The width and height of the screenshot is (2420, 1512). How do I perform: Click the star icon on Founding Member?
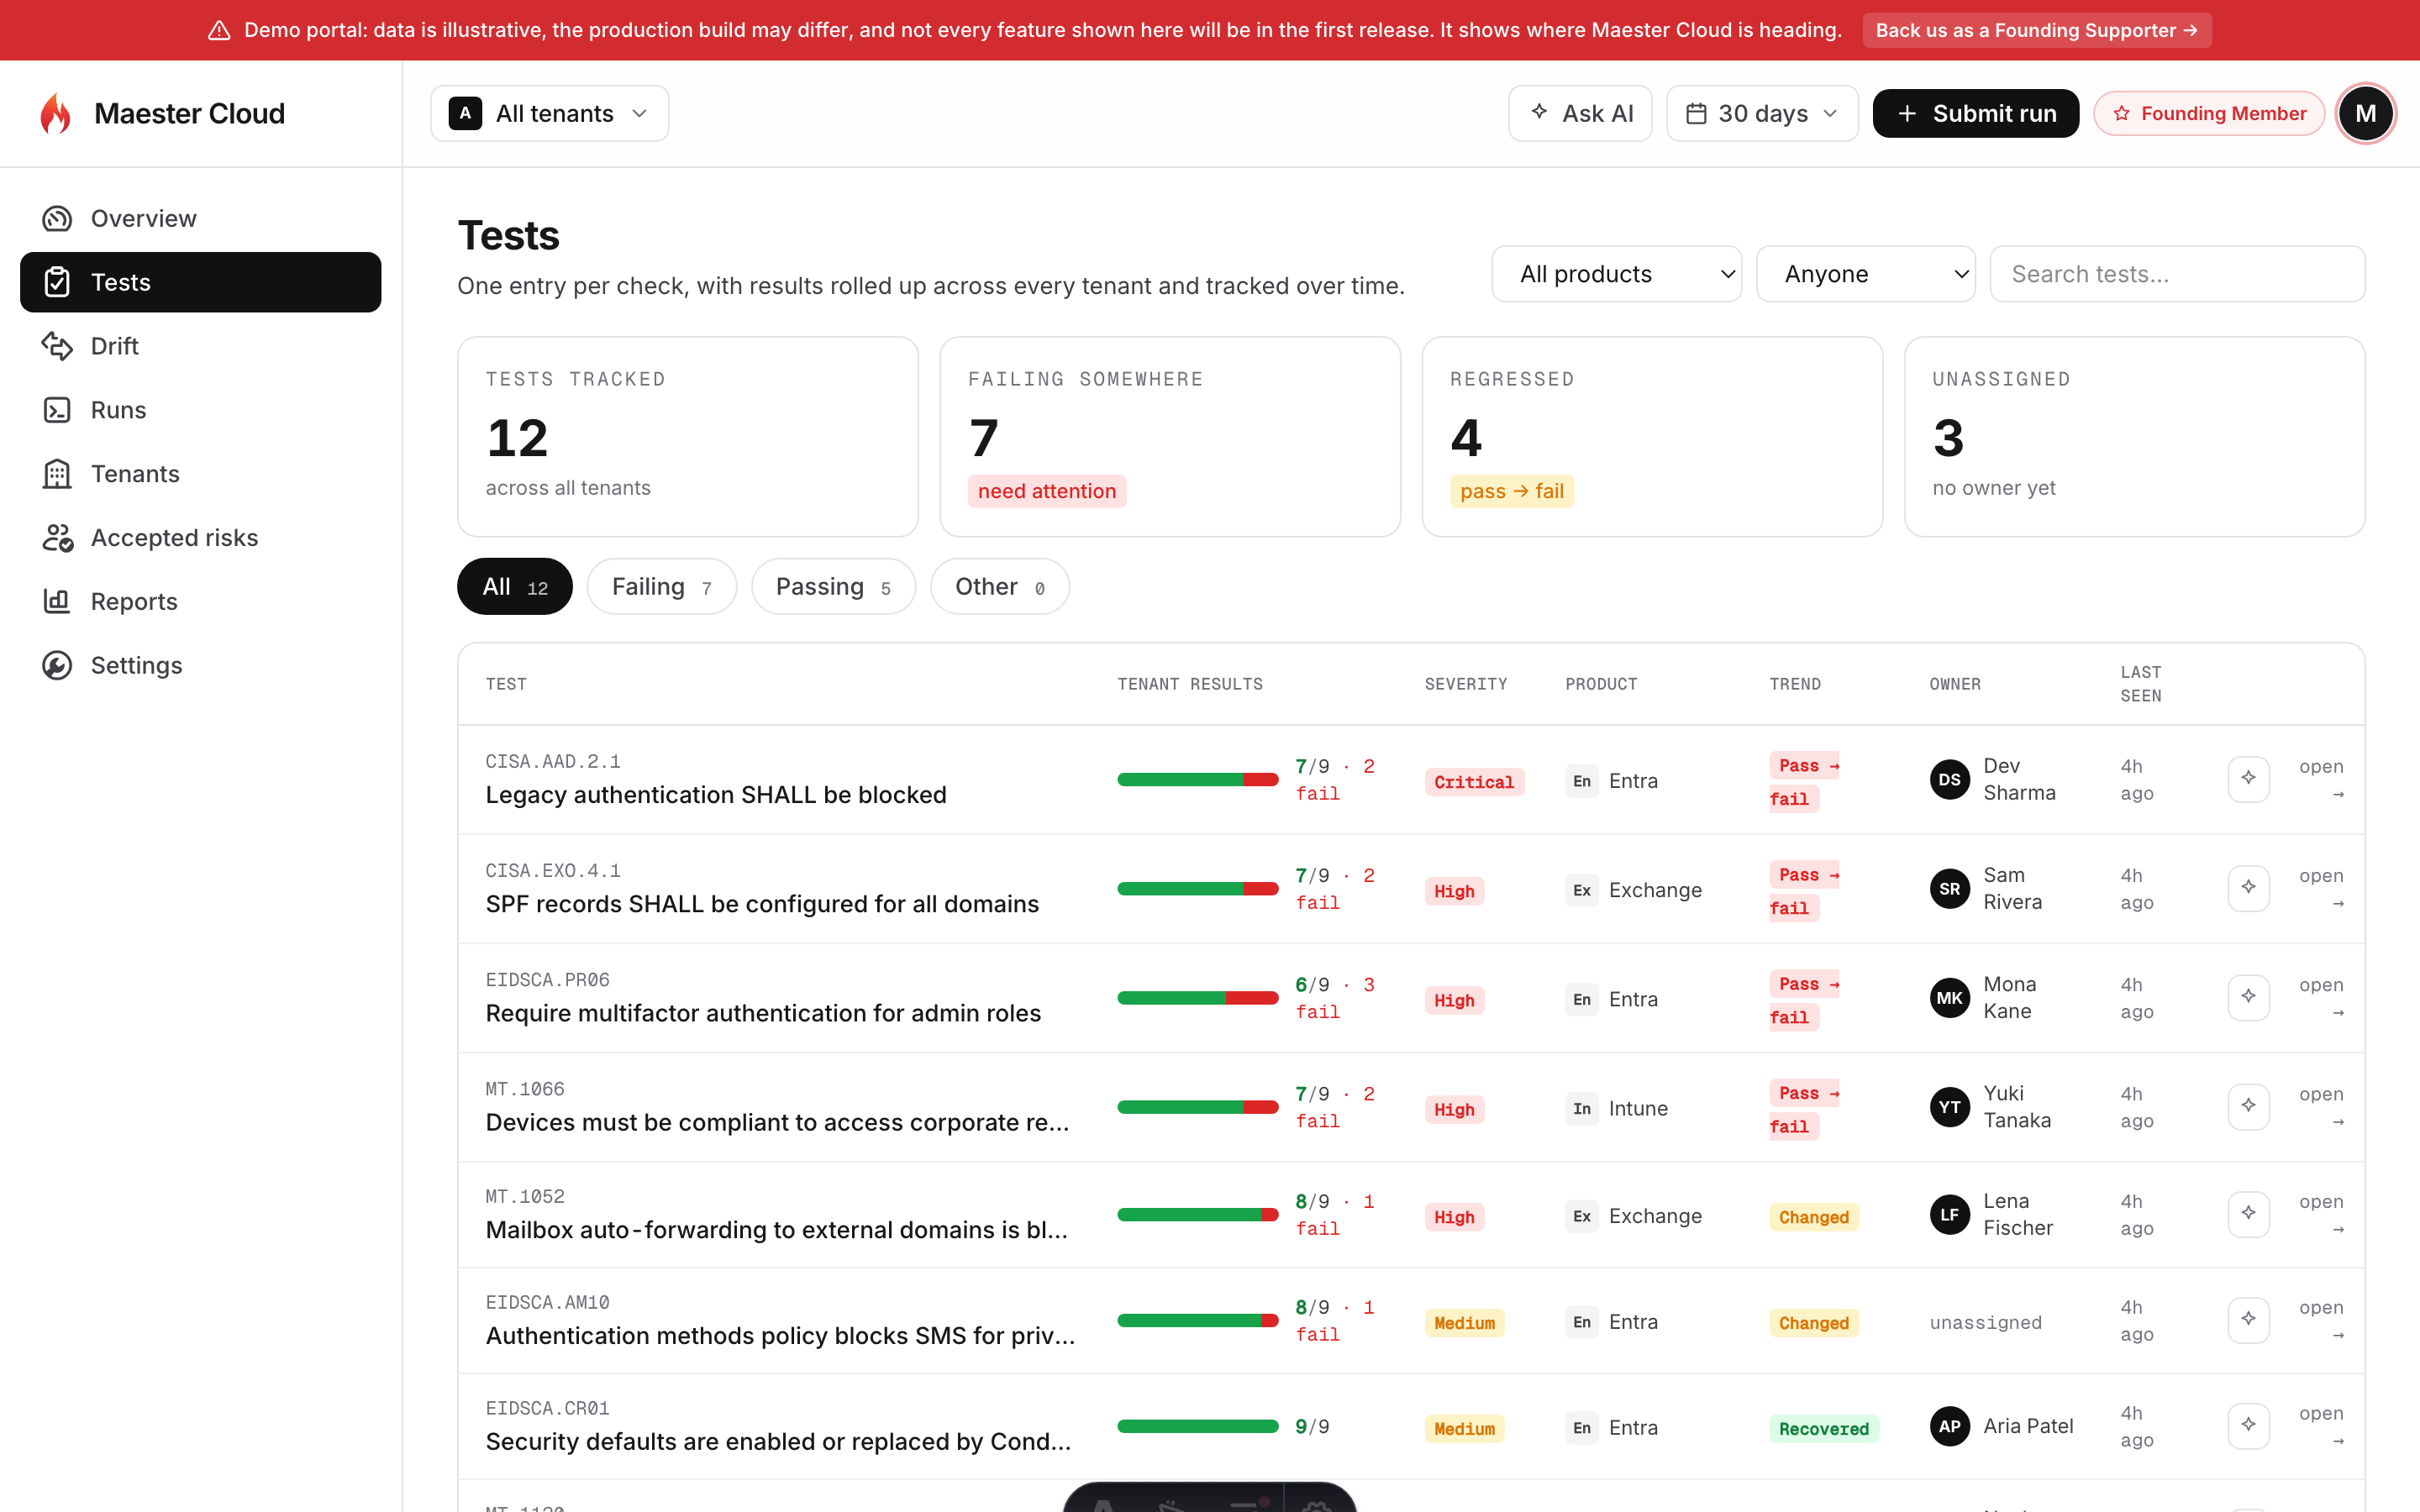coord(2121,114)
